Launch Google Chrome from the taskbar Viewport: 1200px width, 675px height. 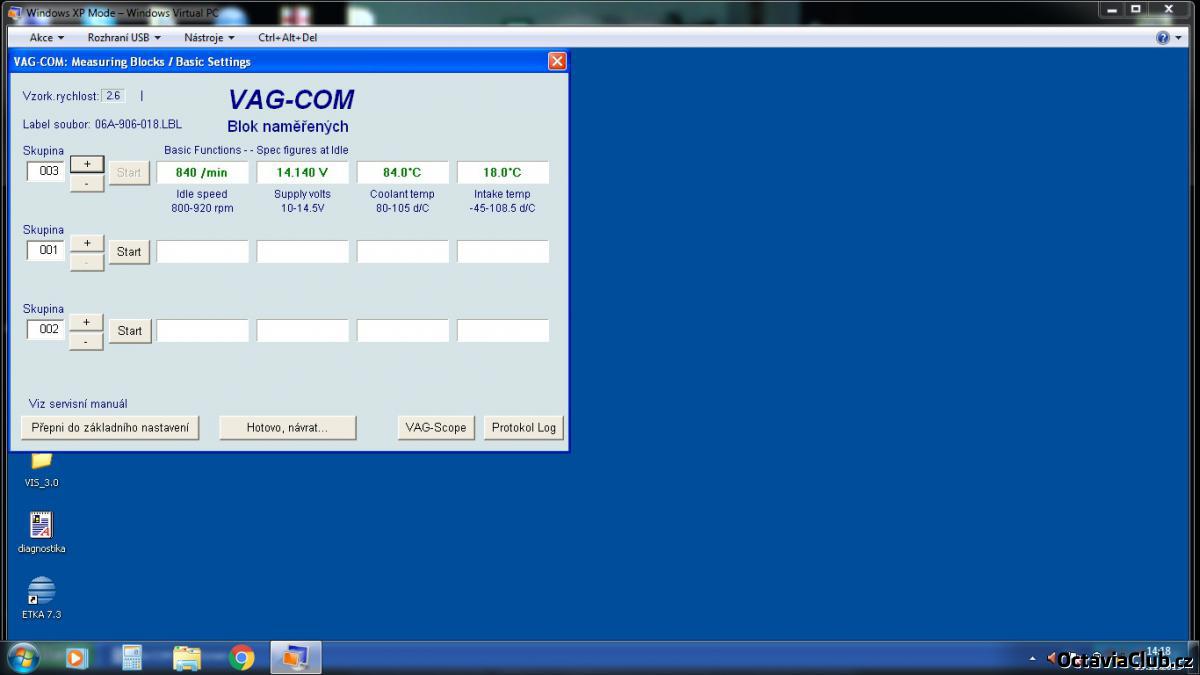pyautogui.click(x=241, y=657)
